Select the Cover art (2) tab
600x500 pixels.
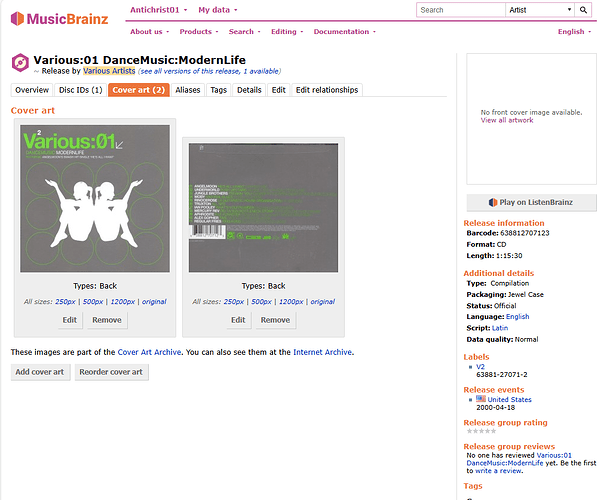point(139,90)
